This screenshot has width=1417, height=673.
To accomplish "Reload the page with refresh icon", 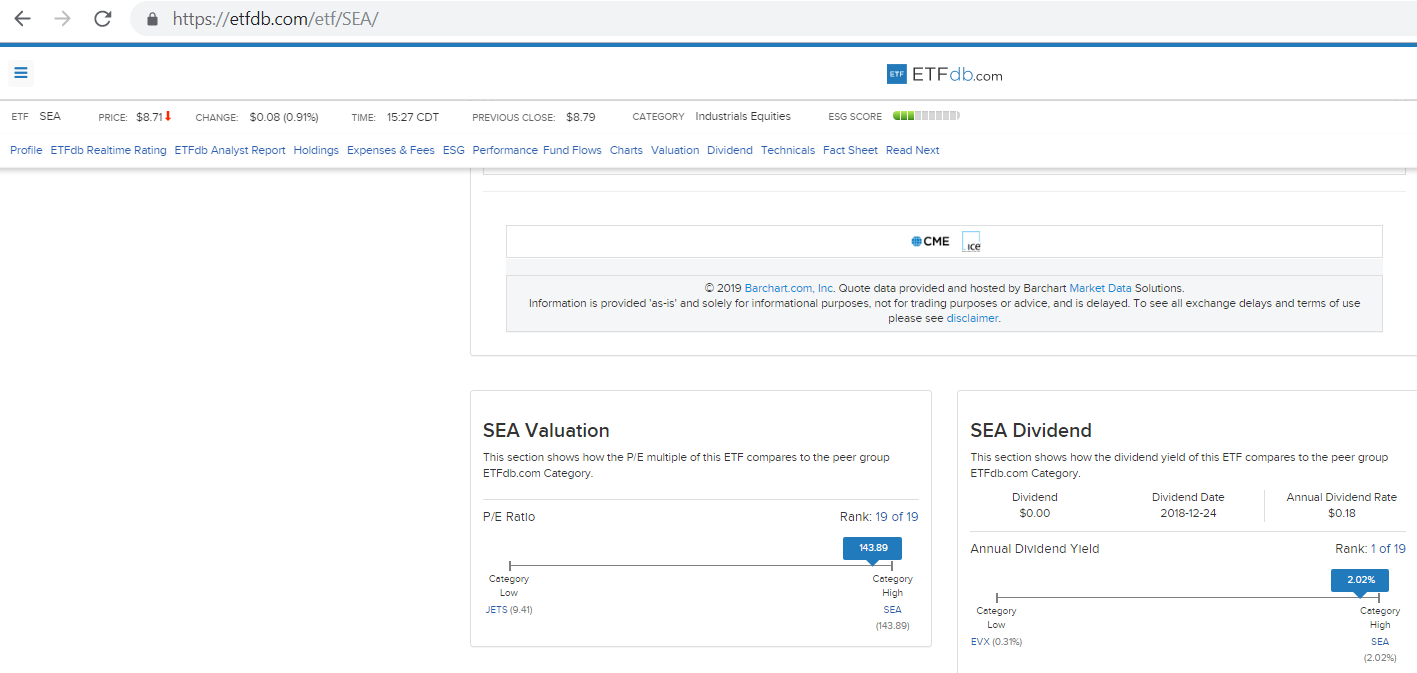I will pyautogui.click(x=102, y=19).
